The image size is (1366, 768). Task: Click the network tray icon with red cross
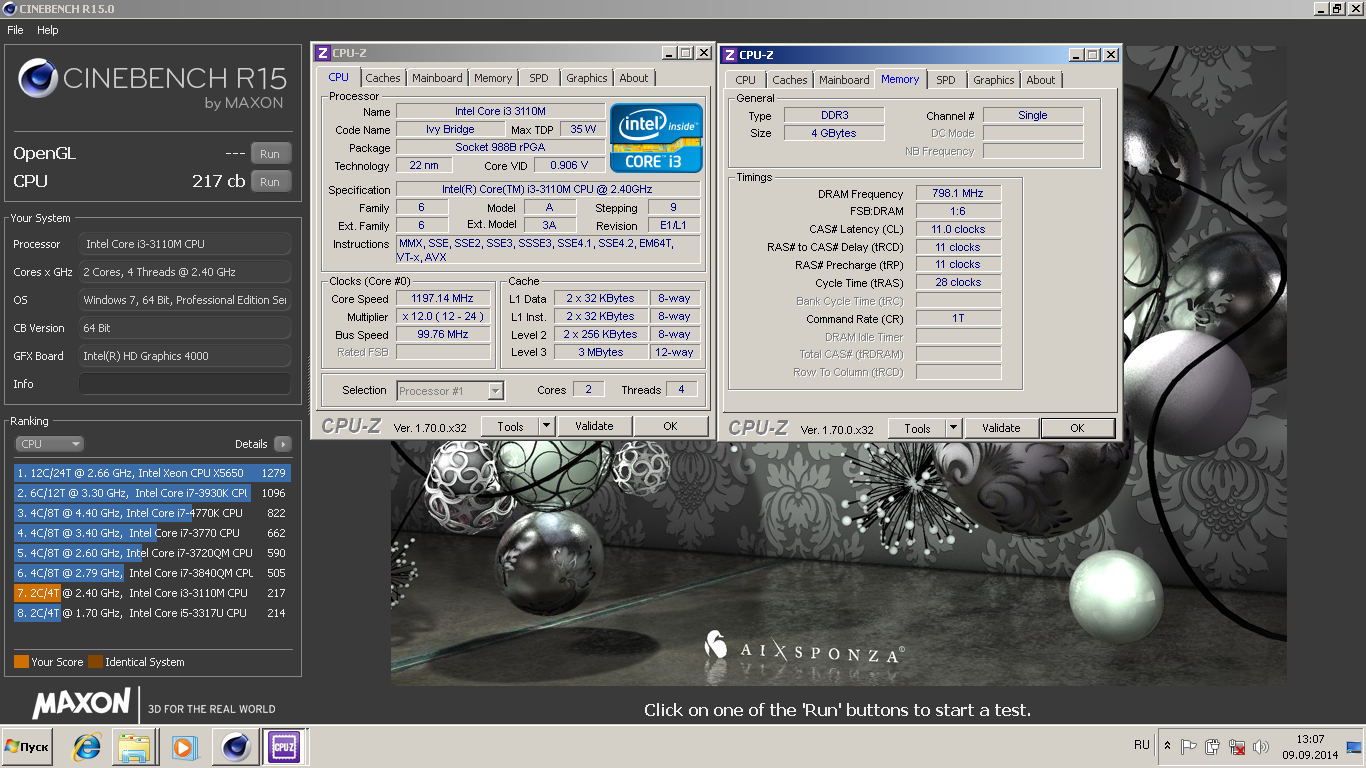pos(1237,746)
